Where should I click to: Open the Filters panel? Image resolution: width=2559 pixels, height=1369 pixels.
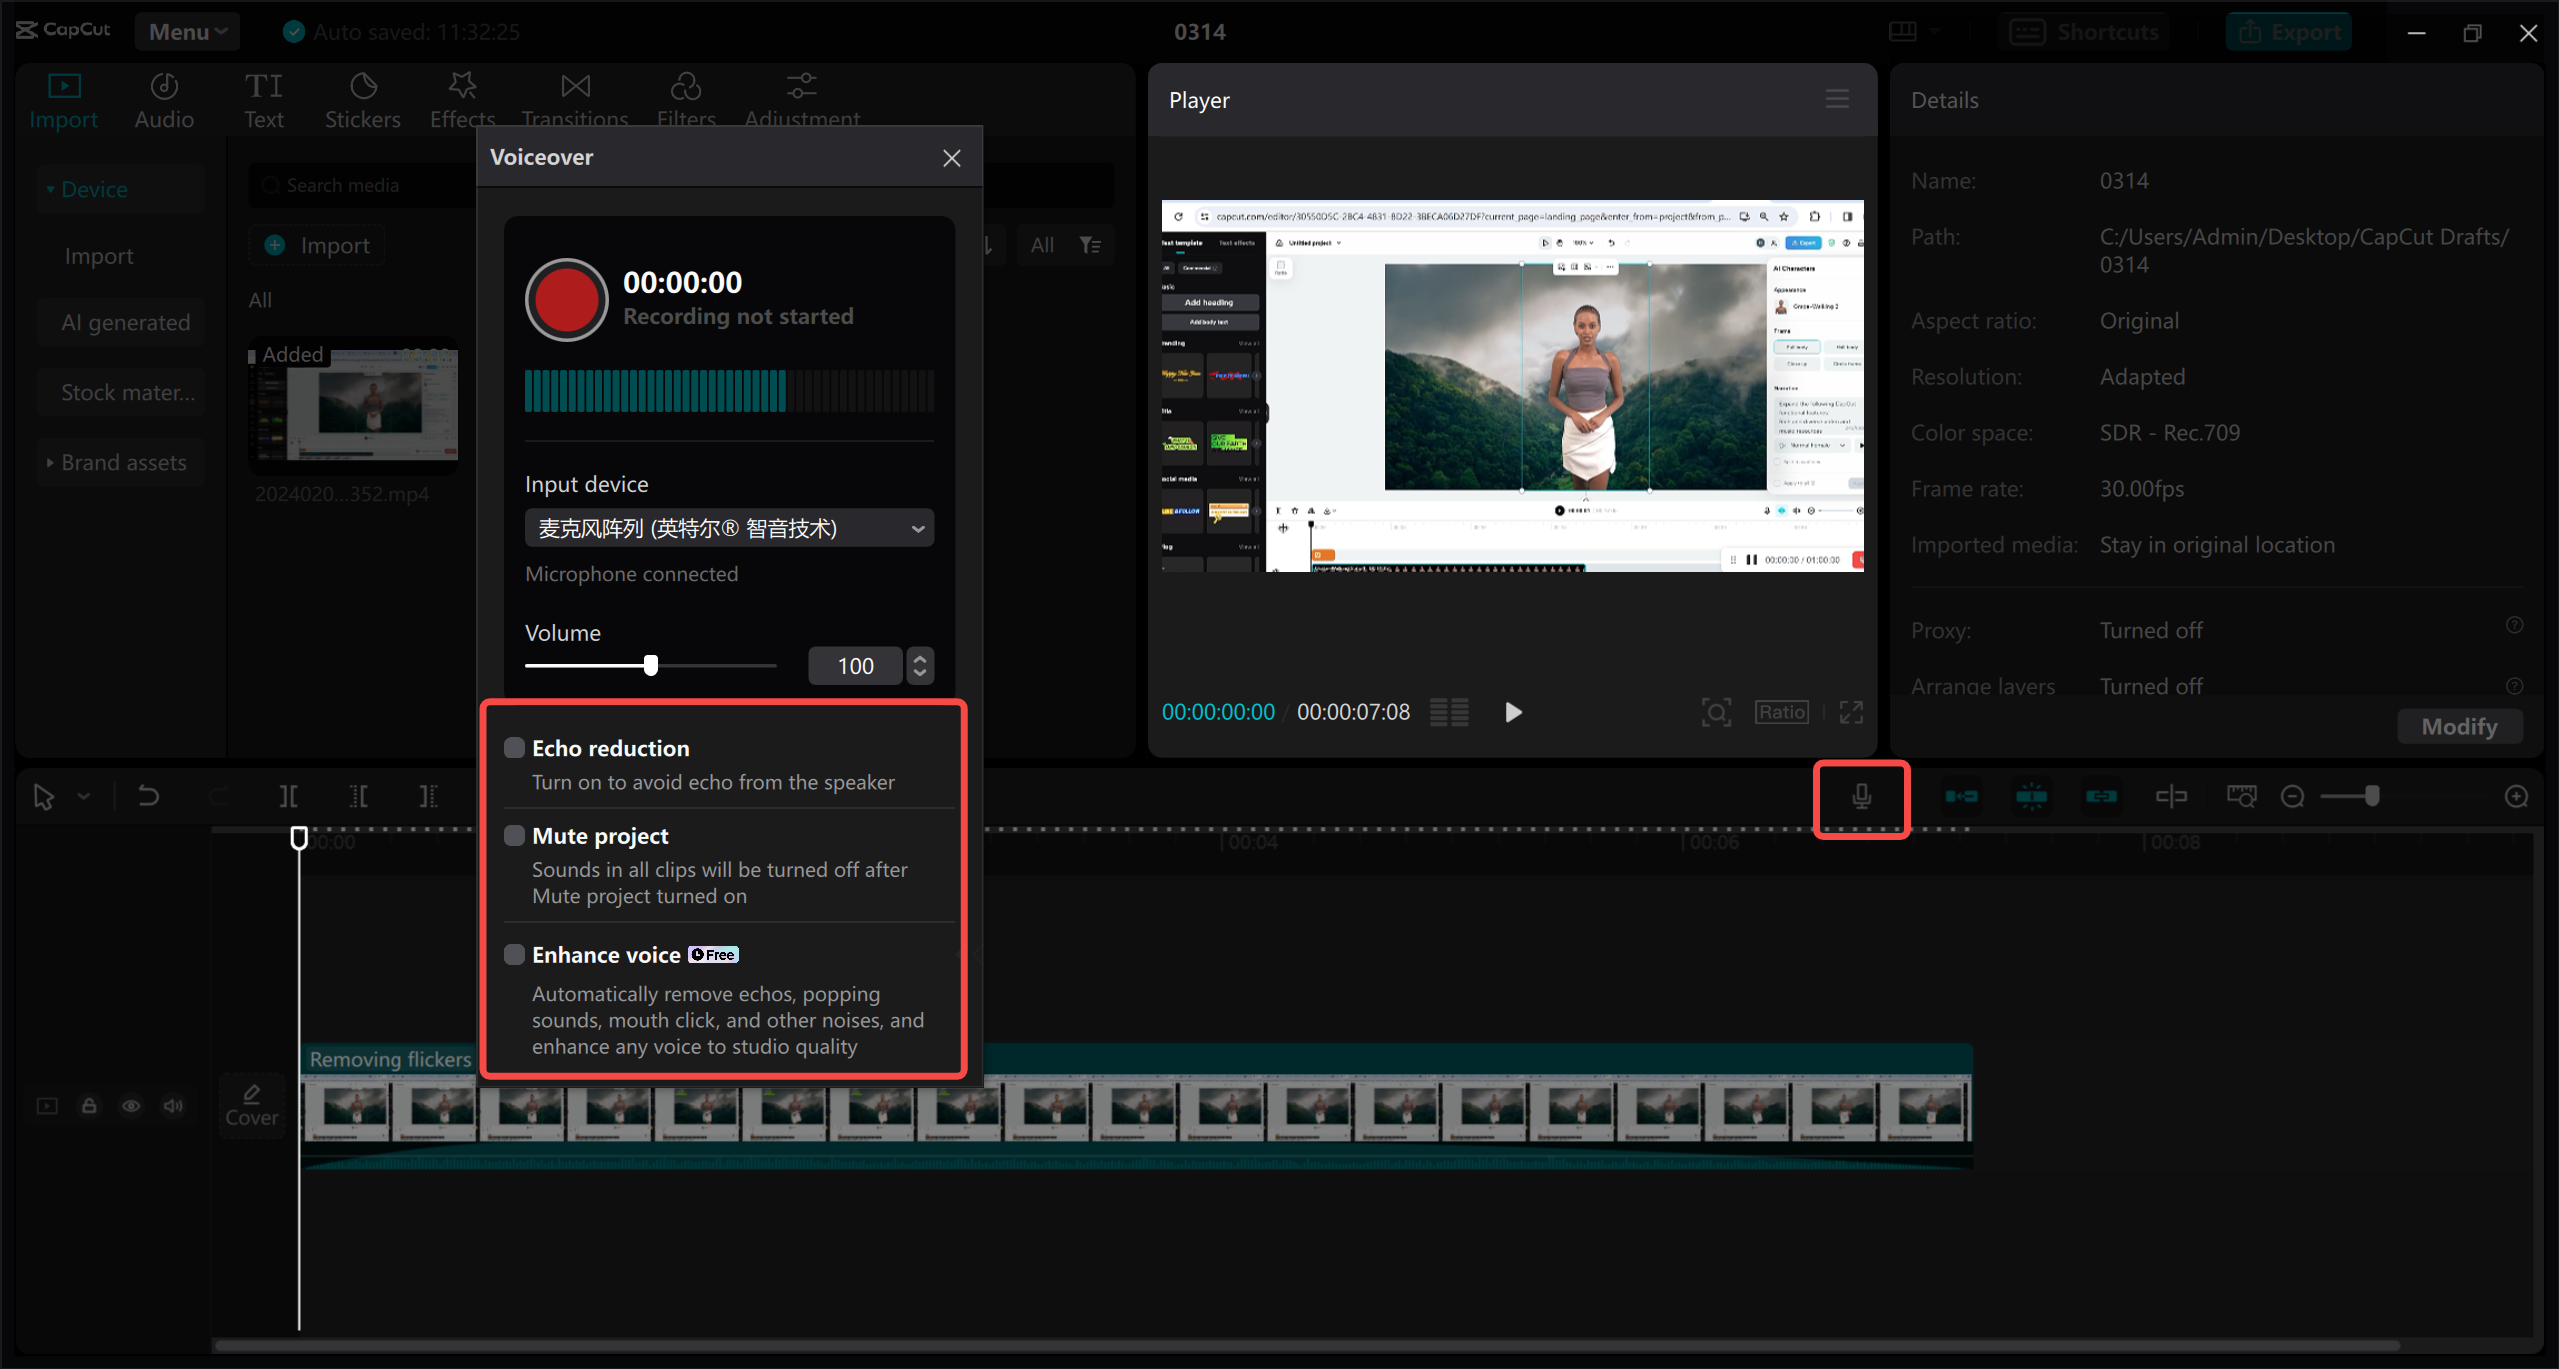click(686, 97)
